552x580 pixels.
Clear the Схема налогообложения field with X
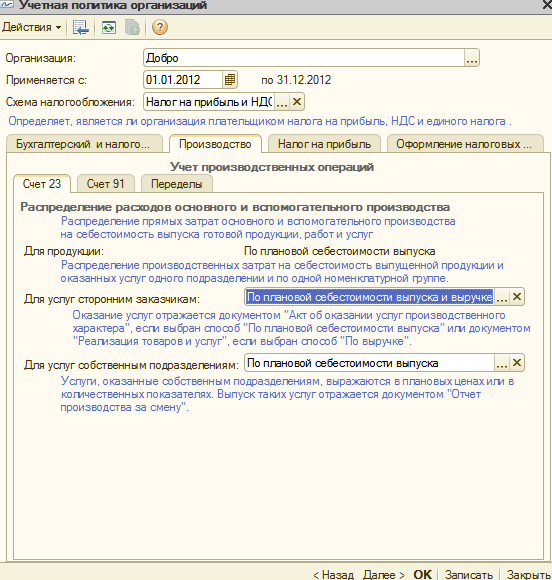(297, 102)
